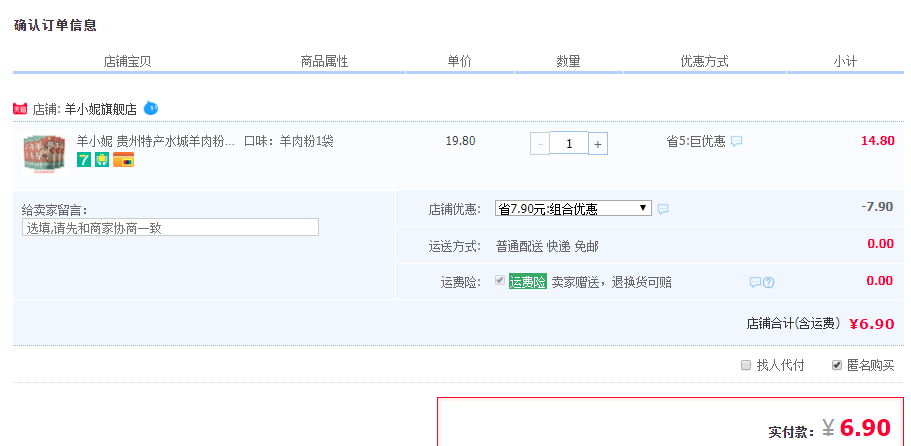
Task: Decrease quantity with the minus button
Action: click(540, 144)
